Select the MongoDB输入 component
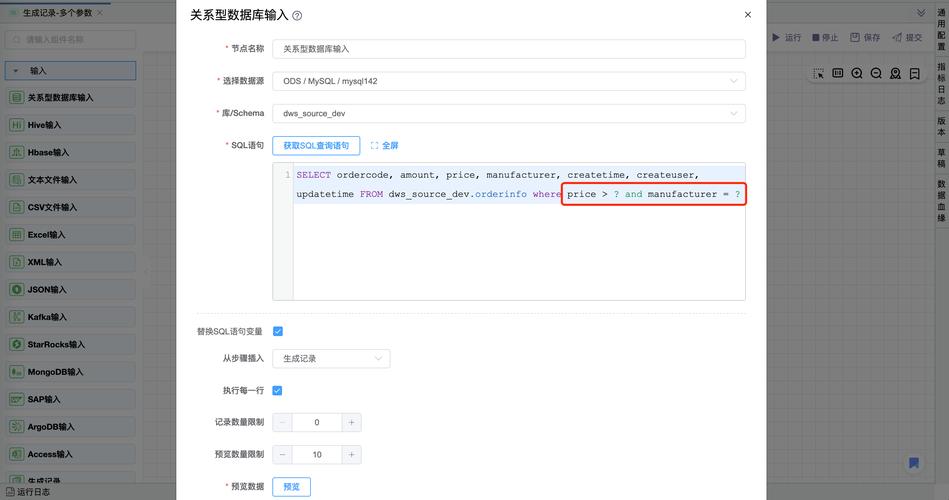 point(71,372)
